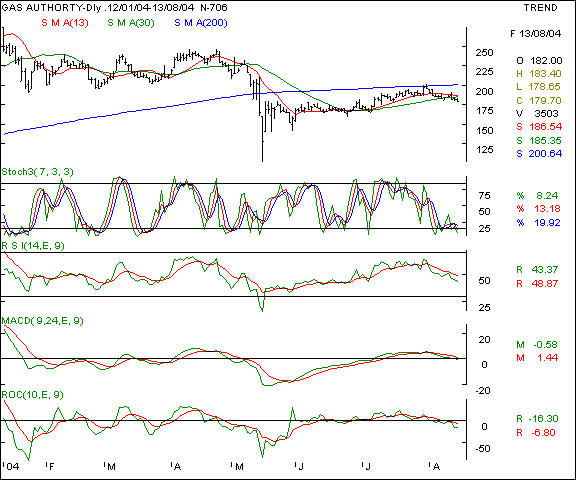This screenshot has width=576, height=480.
Task: Click the RSI(14,E, 9) indicator label
Action: 33,246
